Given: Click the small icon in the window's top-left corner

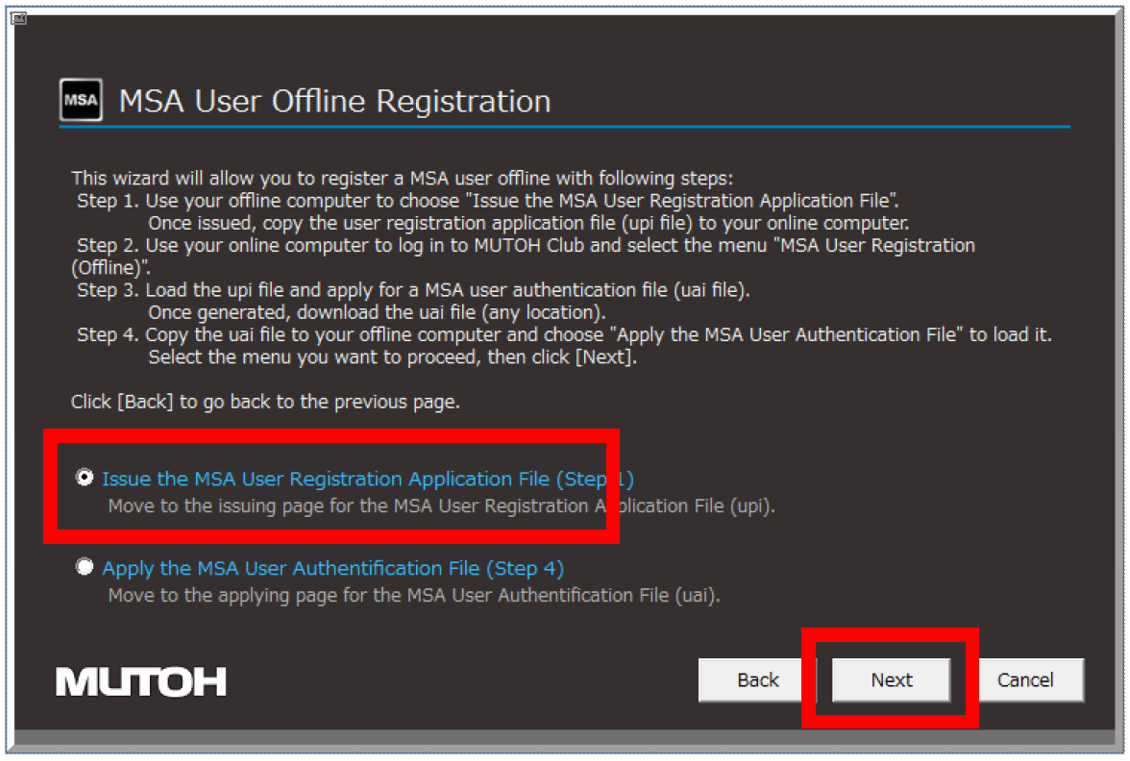Looking at the screenshot, I should pos(19,18).
